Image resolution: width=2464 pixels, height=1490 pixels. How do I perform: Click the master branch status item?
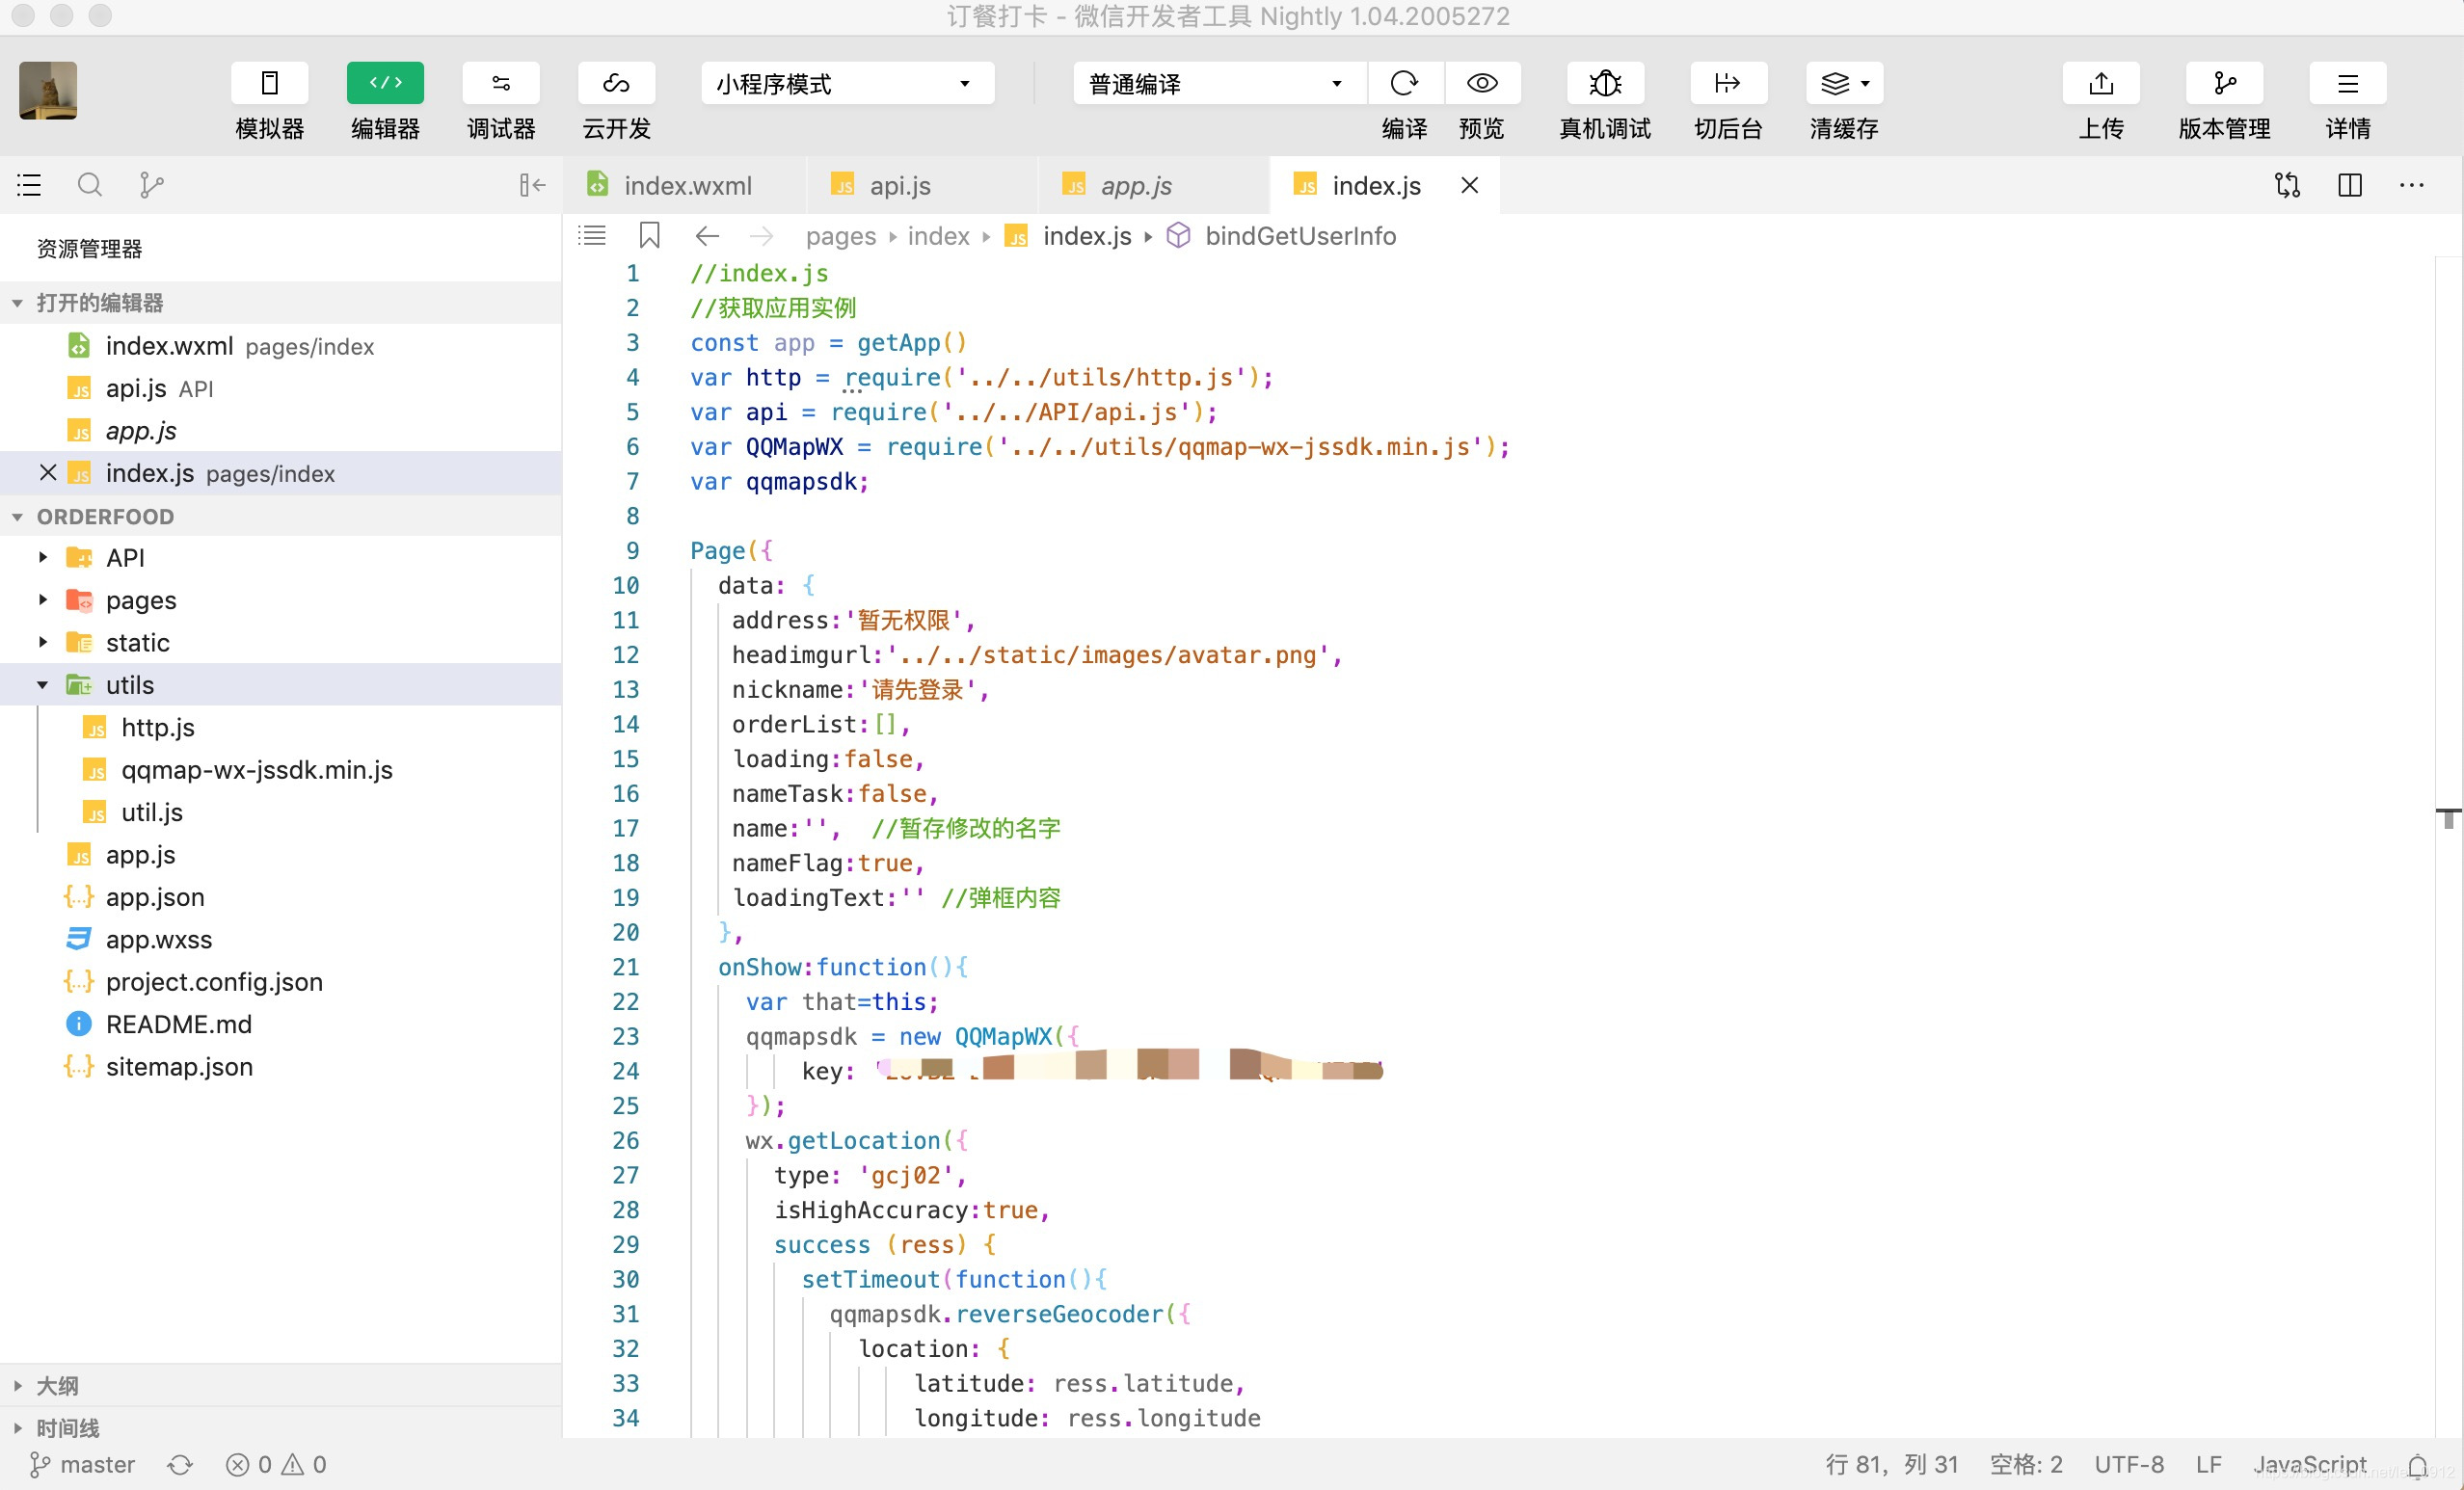pos(82,1465)
